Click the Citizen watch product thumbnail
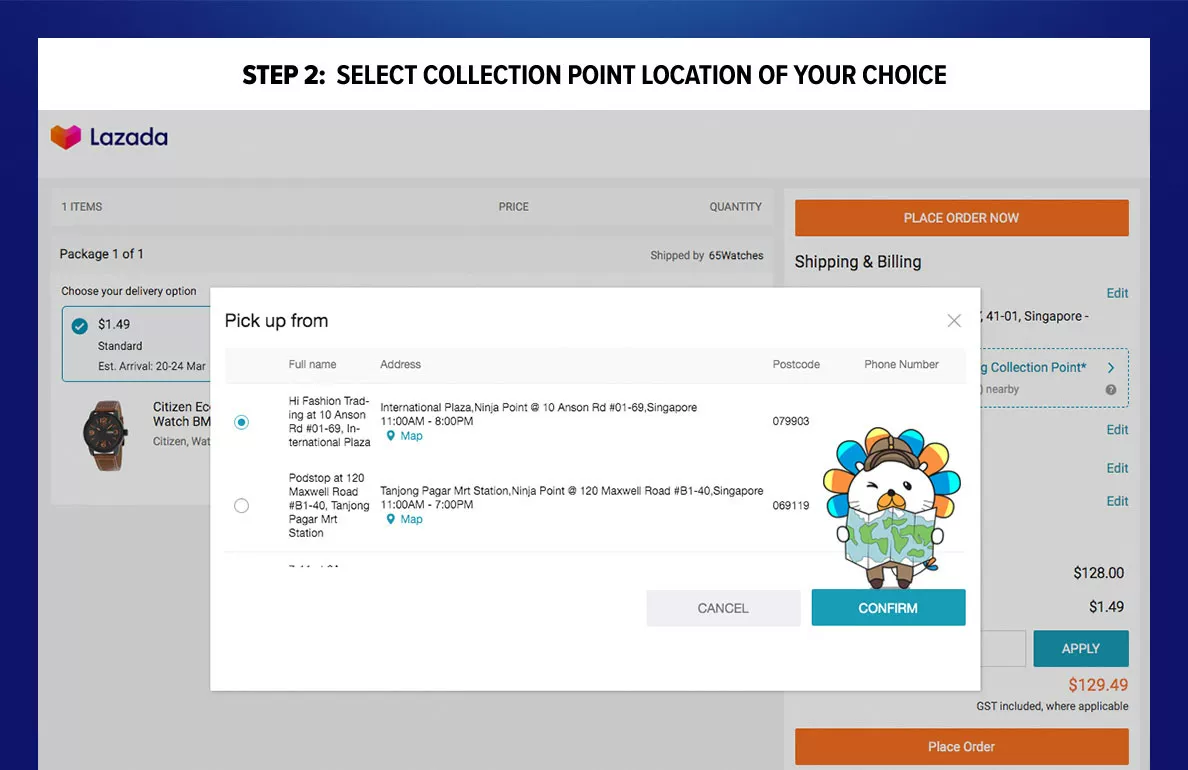Viewport: 1188px width, 770px height. point(104,435)
